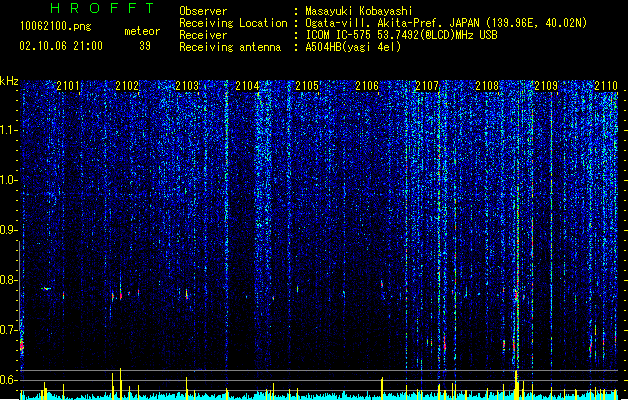
Task: Click the 0.7 frequency axis label
Action: [8, 330]
